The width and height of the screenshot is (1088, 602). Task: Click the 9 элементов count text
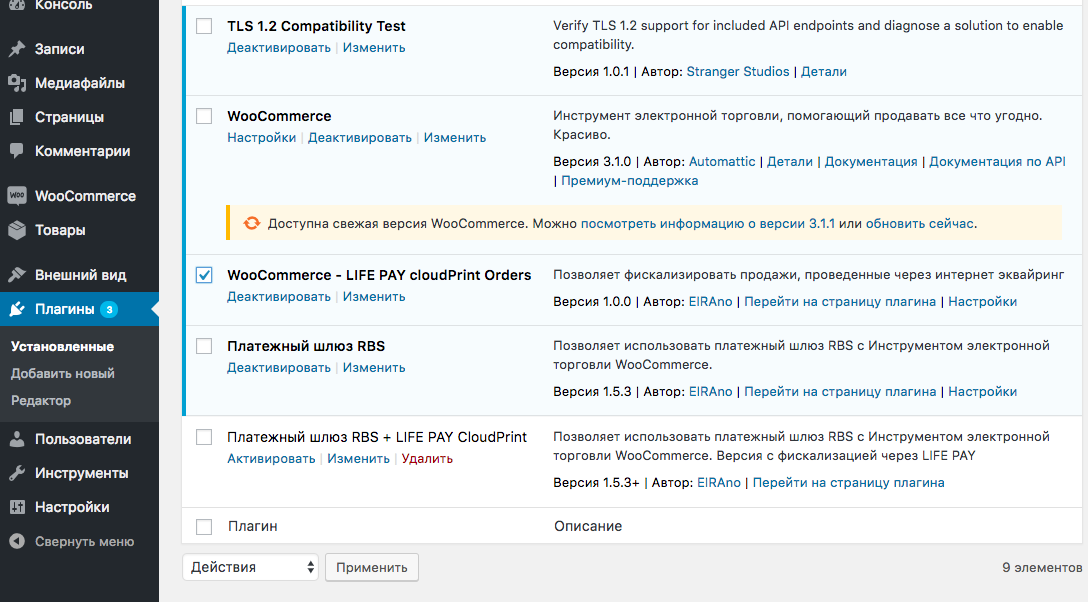pos(1042,567)
